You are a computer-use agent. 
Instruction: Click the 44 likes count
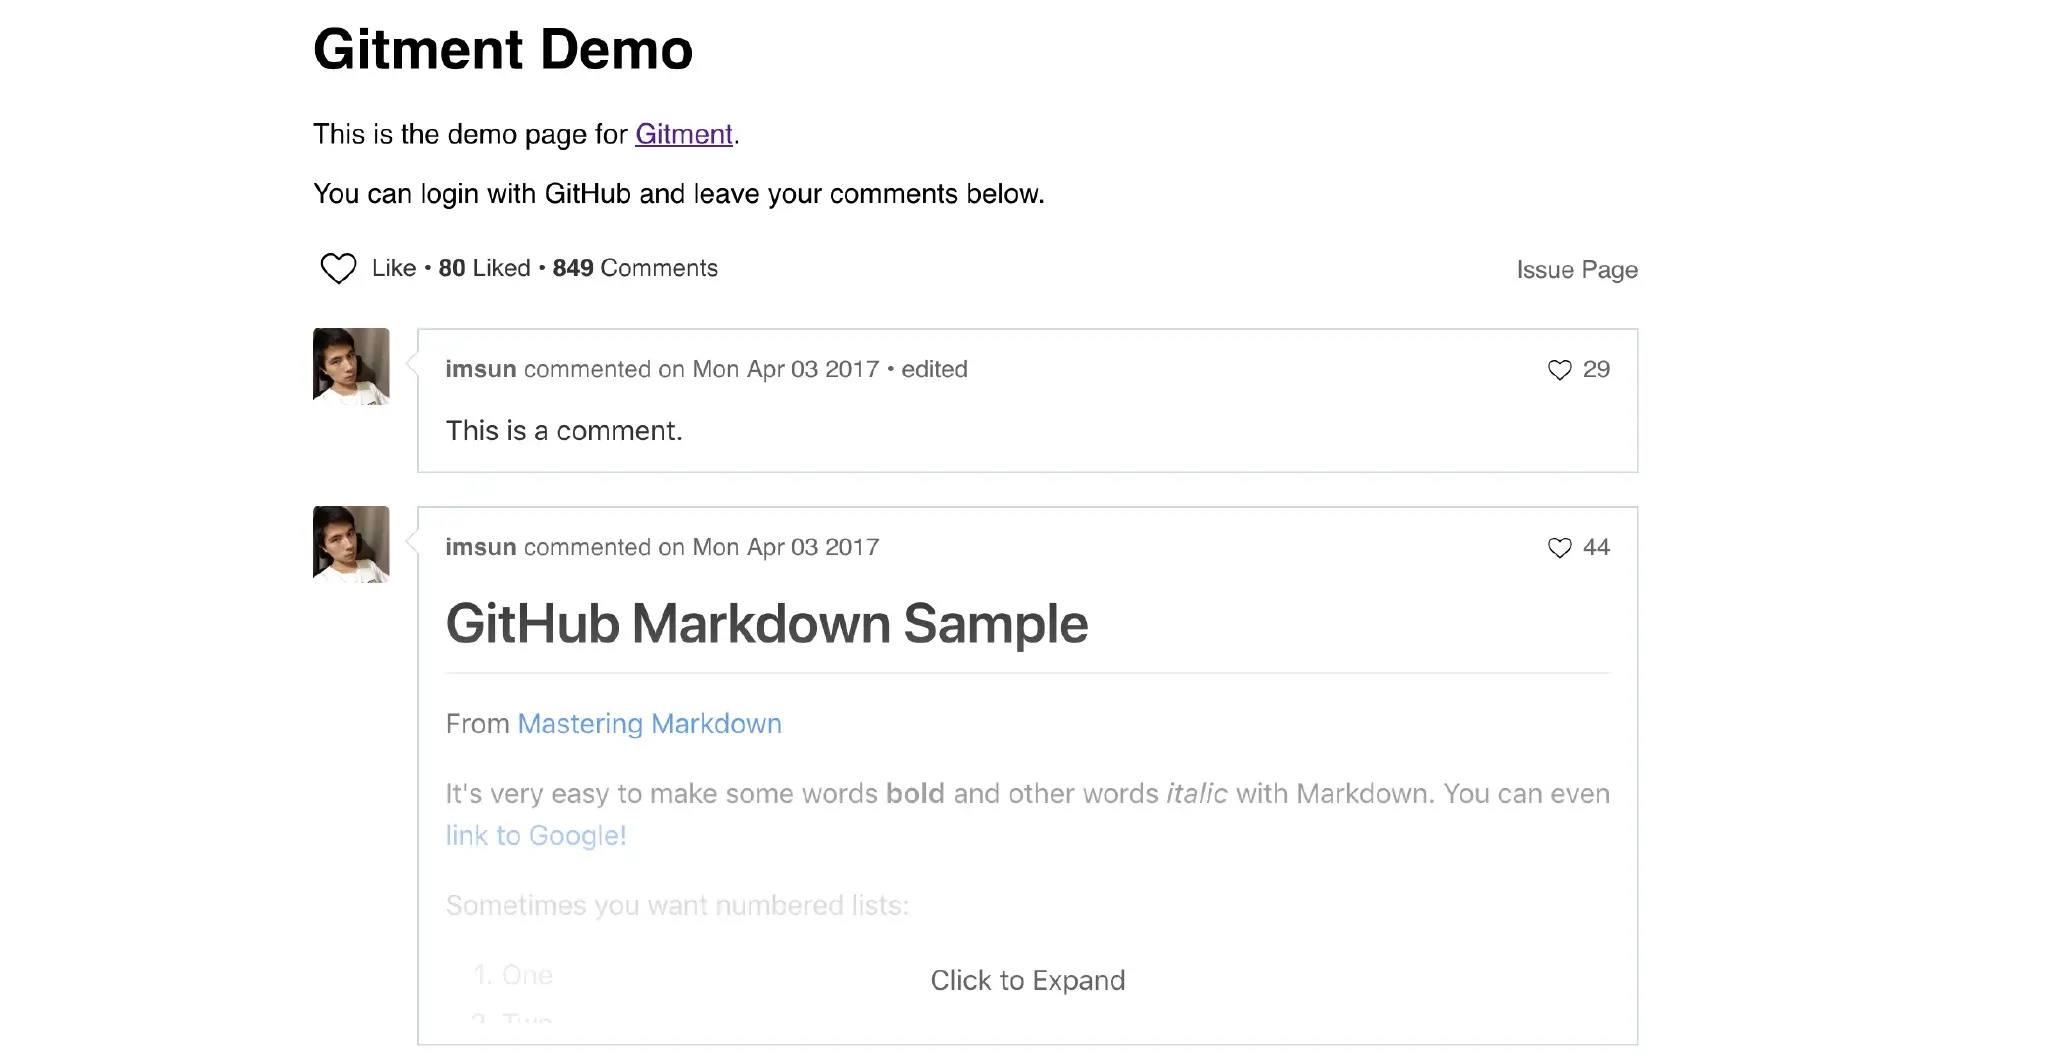(1596, 547)
